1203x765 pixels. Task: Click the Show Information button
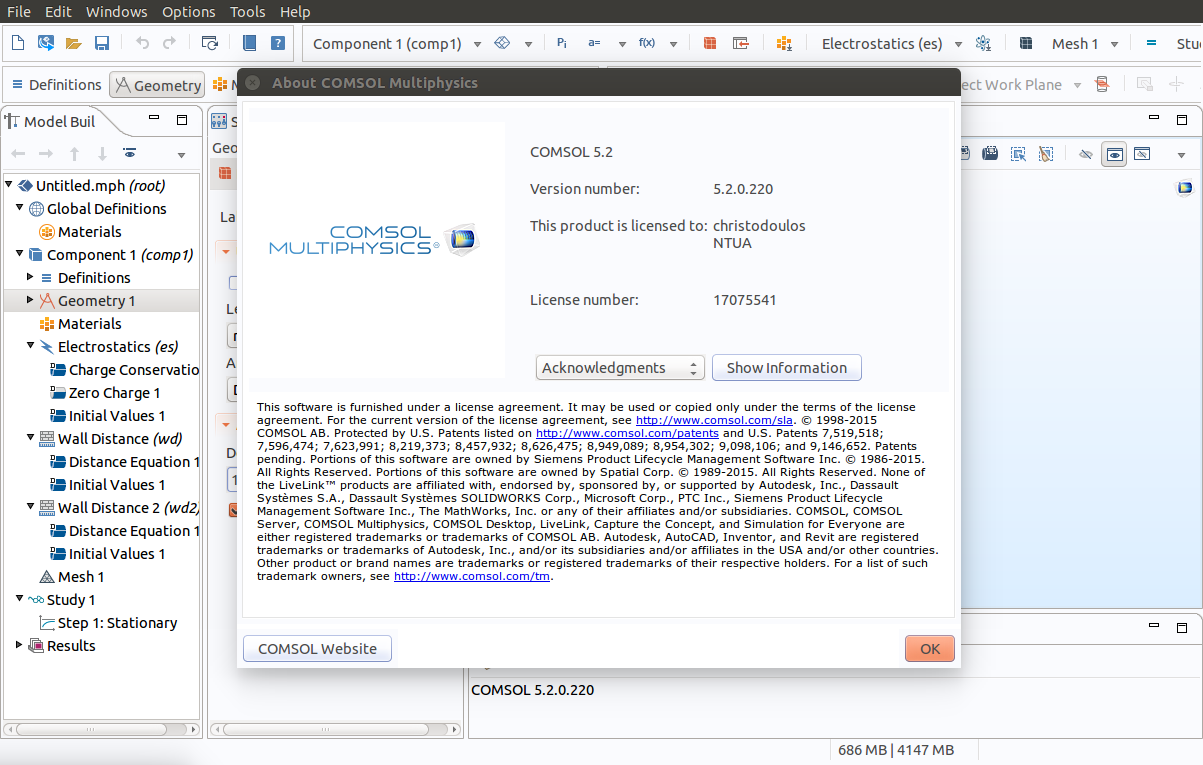[787, 368]
